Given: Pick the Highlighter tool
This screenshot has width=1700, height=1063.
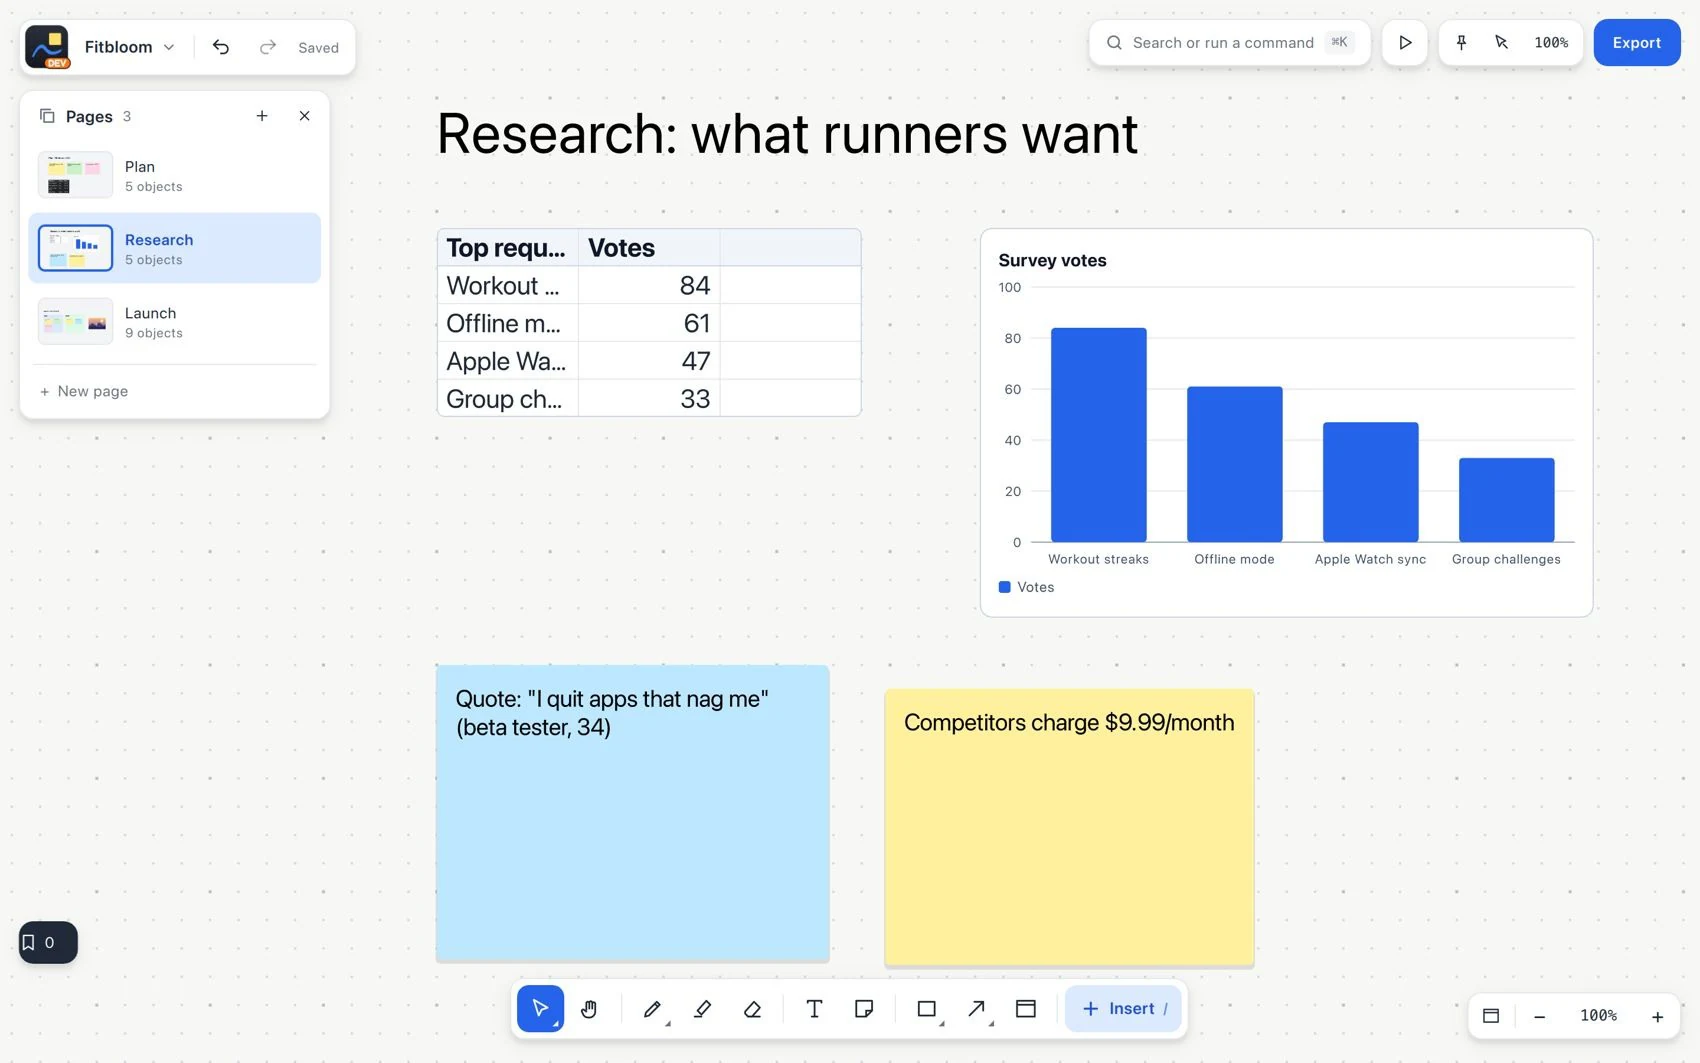Looking at the screenshot, I should click(x=703, y=1008).
